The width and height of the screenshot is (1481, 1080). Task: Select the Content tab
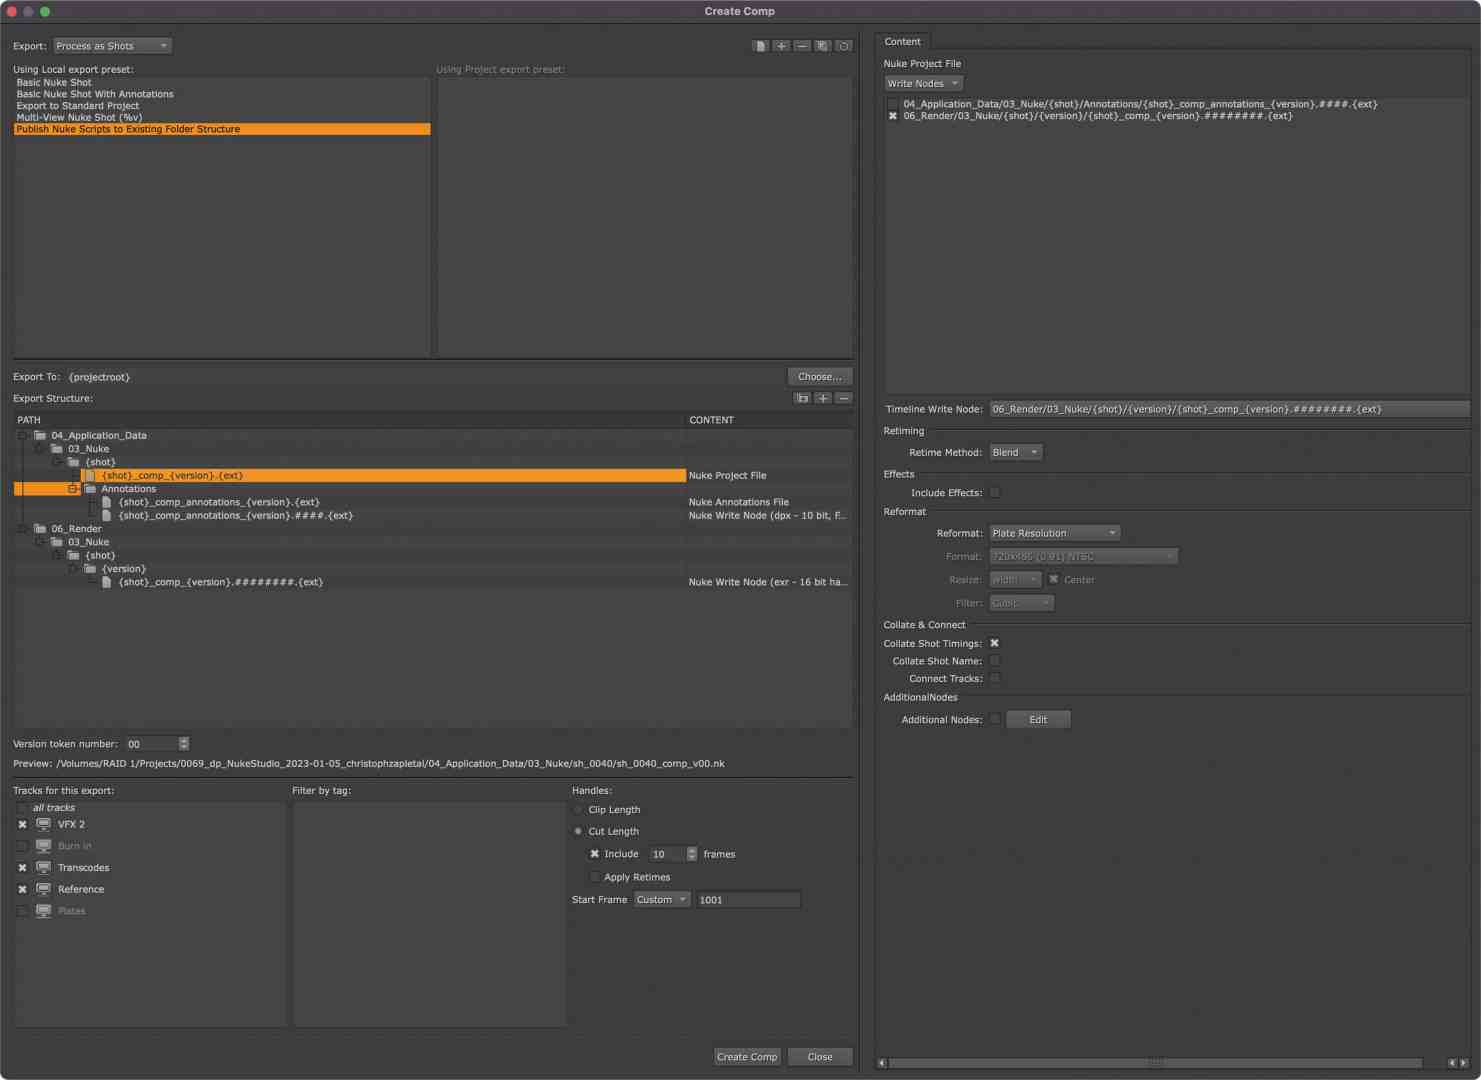[x=902, y=42]
